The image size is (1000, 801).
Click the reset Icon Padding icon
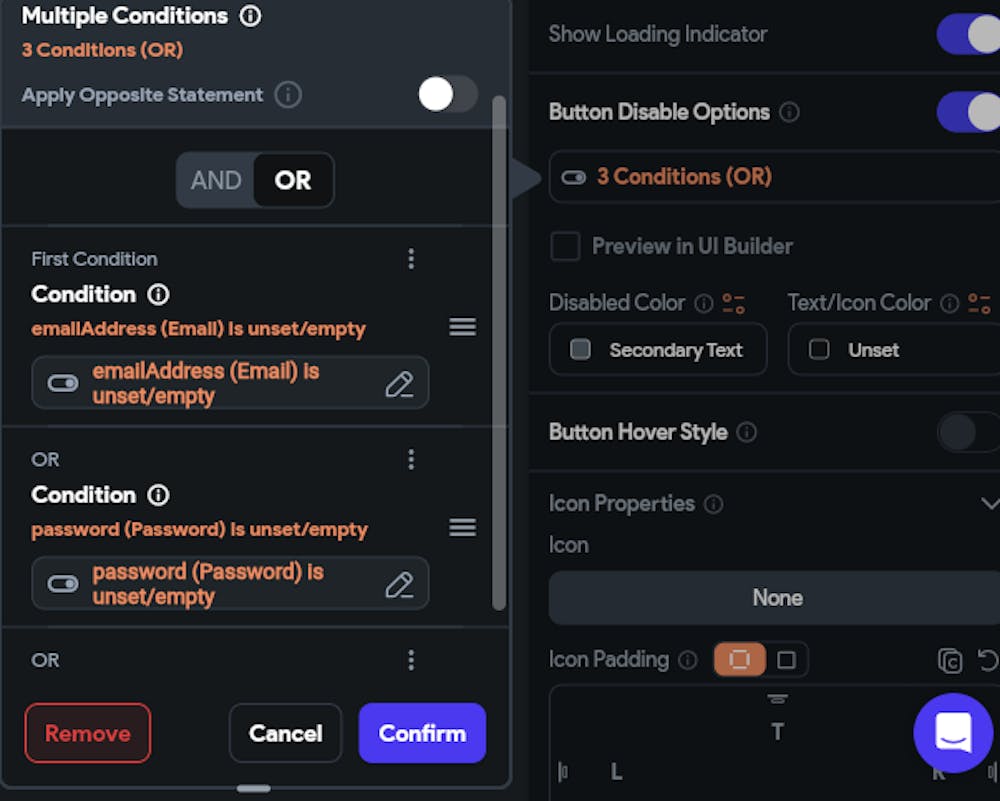(x=987, y=660)
